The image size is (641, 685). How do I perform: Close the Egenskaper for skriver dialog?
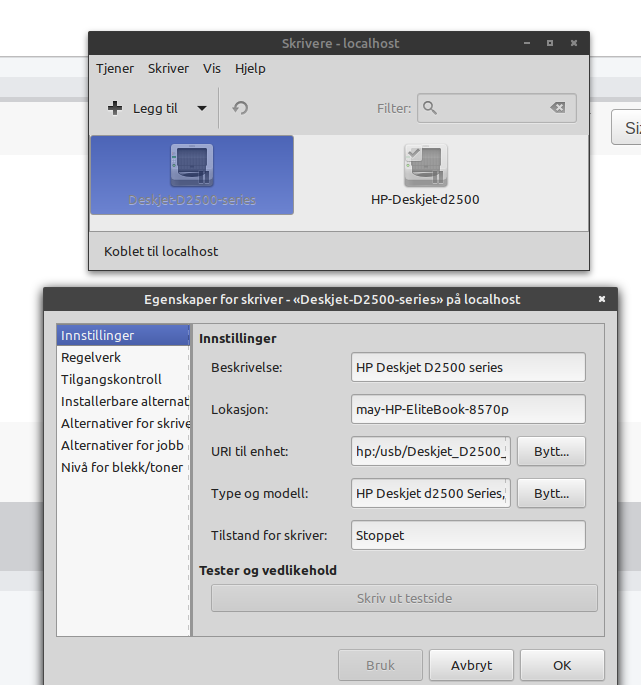[x=602, y=299]
